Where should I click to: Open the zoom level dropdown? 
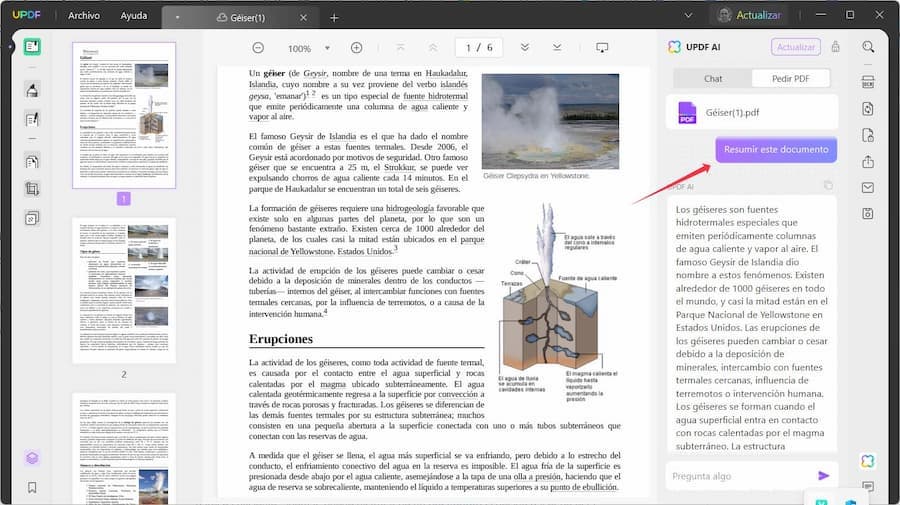[327, 48]
